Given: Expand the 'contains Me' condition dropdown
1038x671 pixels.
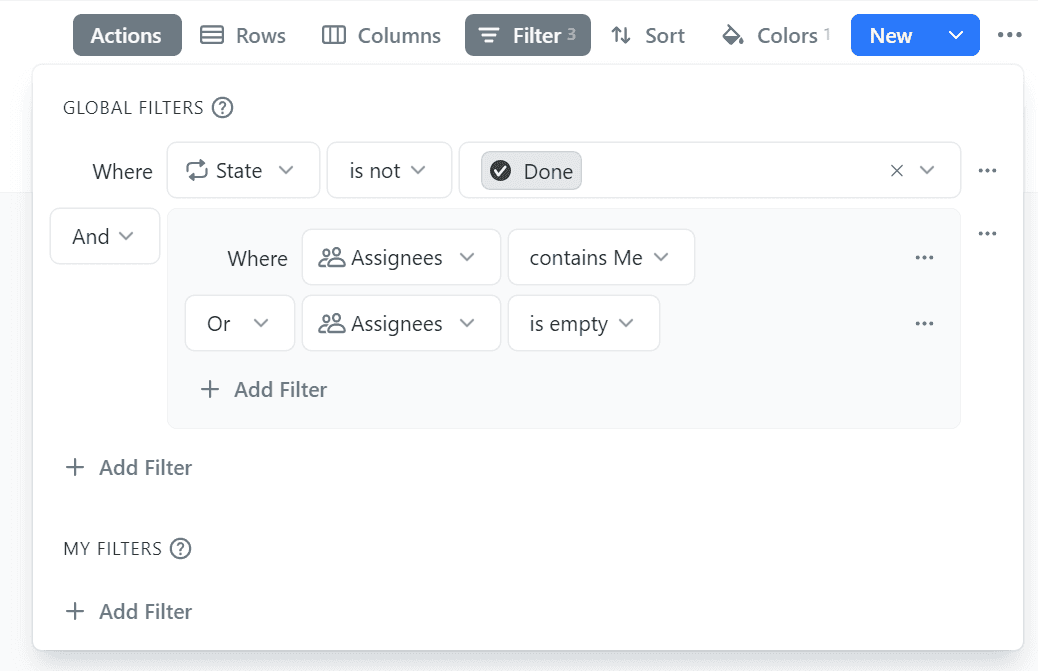Looking at the screenshot, I should [x=600, y=257].
